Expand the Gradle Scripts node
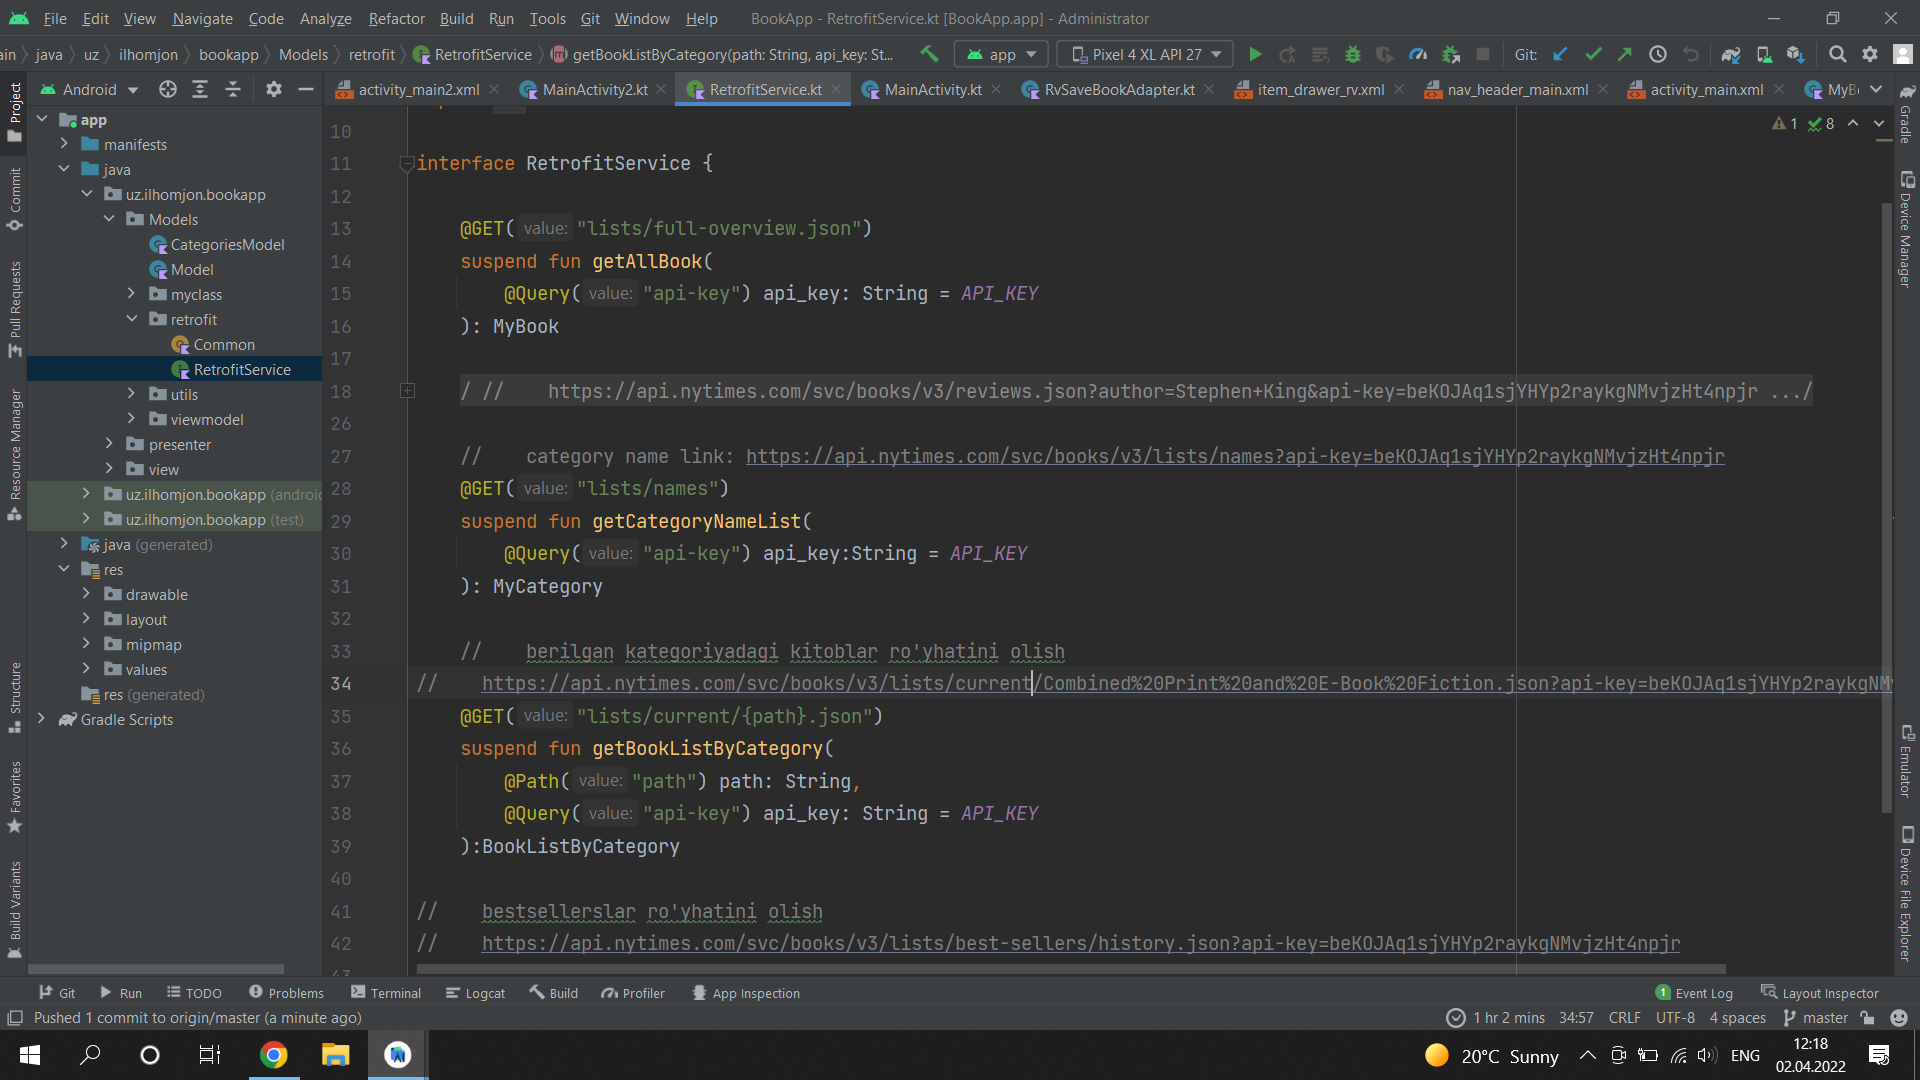1920x1080 pixels. pyautogui.click(x=42, y=719)
